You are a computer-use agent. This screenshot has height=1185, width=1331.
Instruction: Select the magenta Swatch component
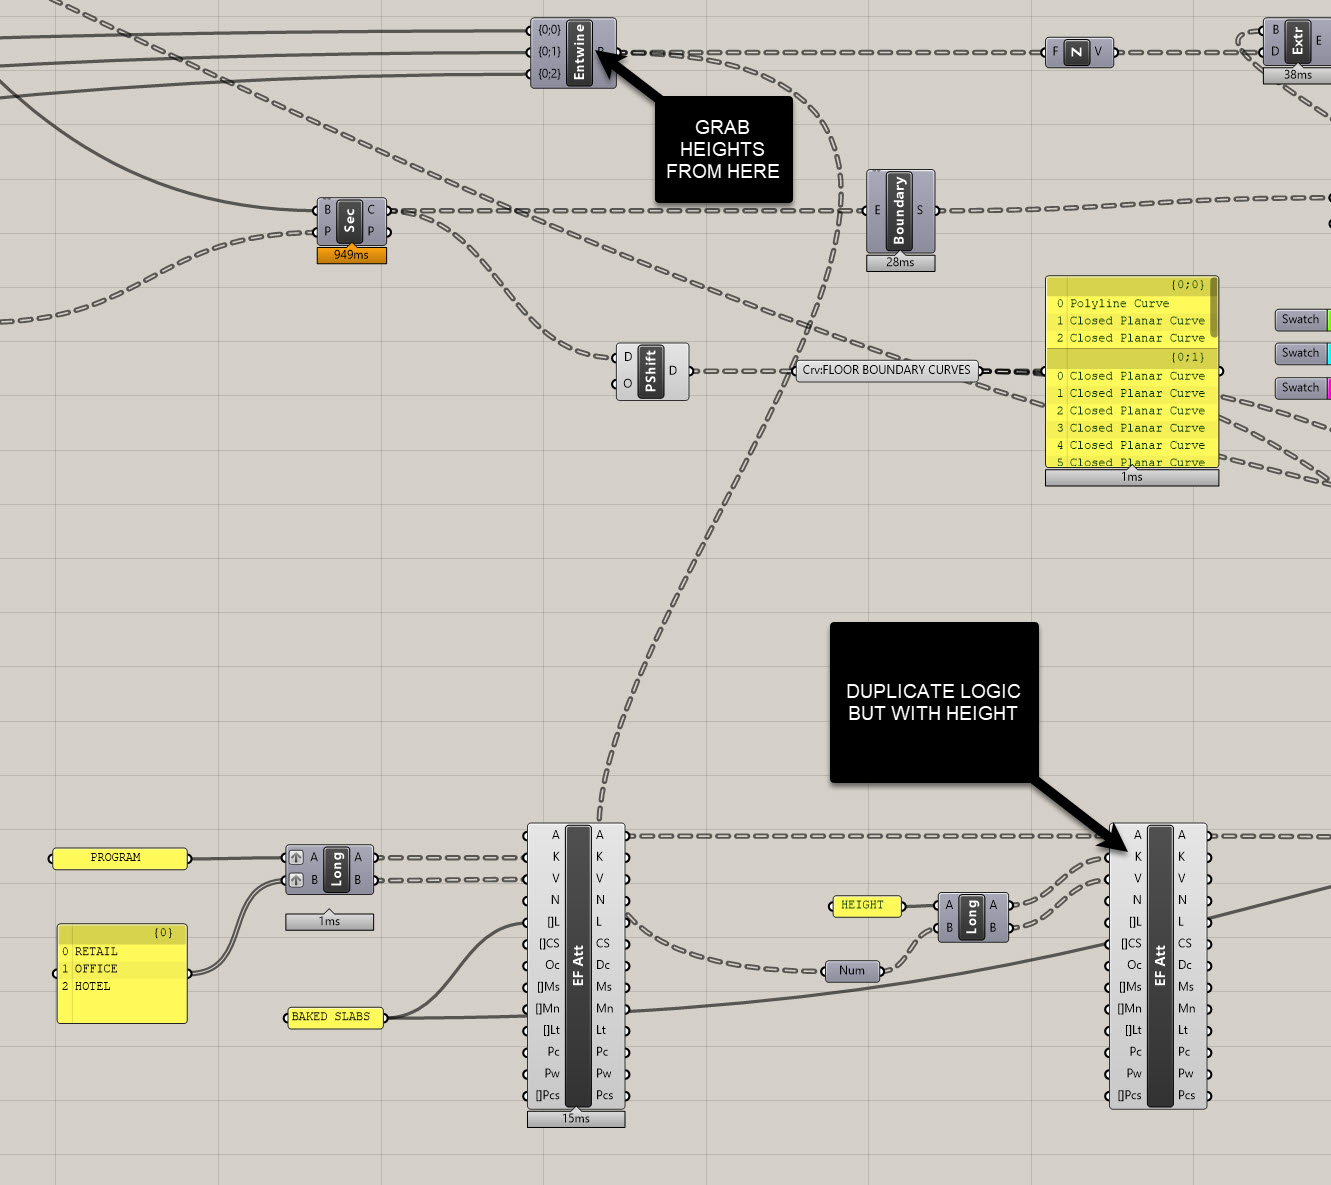pyautogui.click(x=1301, y=388)
